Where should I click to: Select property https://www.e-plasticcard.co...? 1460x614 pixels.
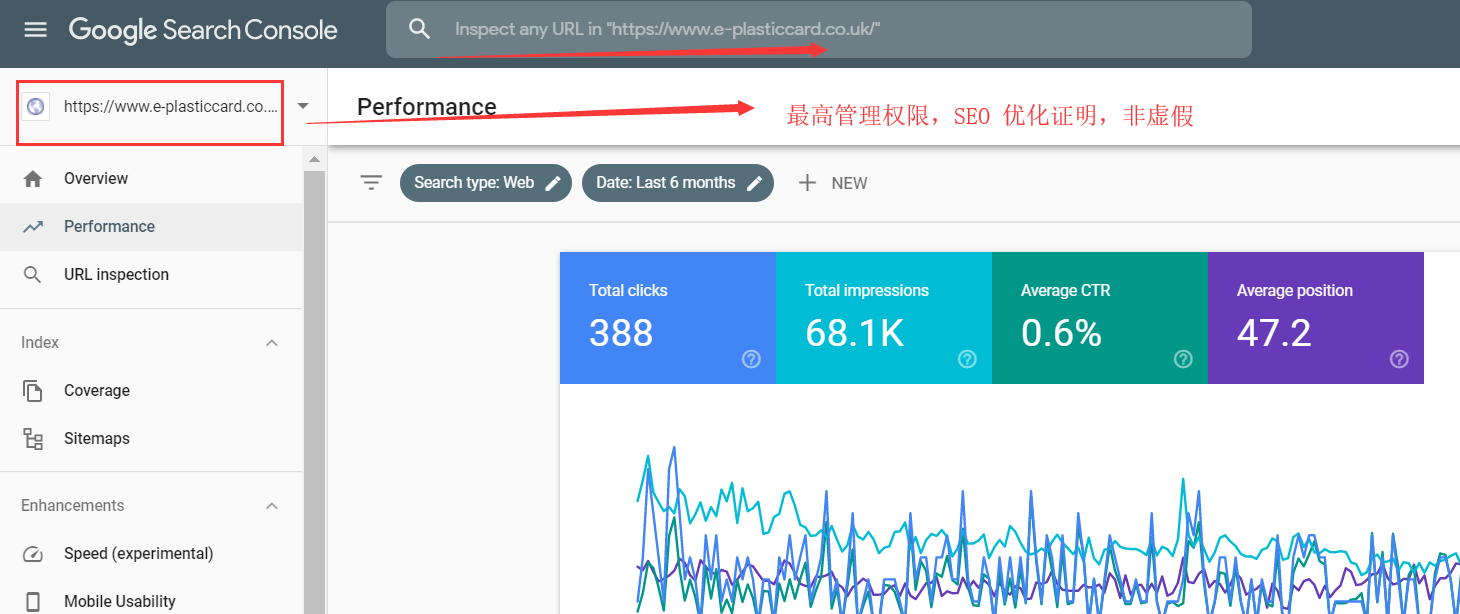170,106
